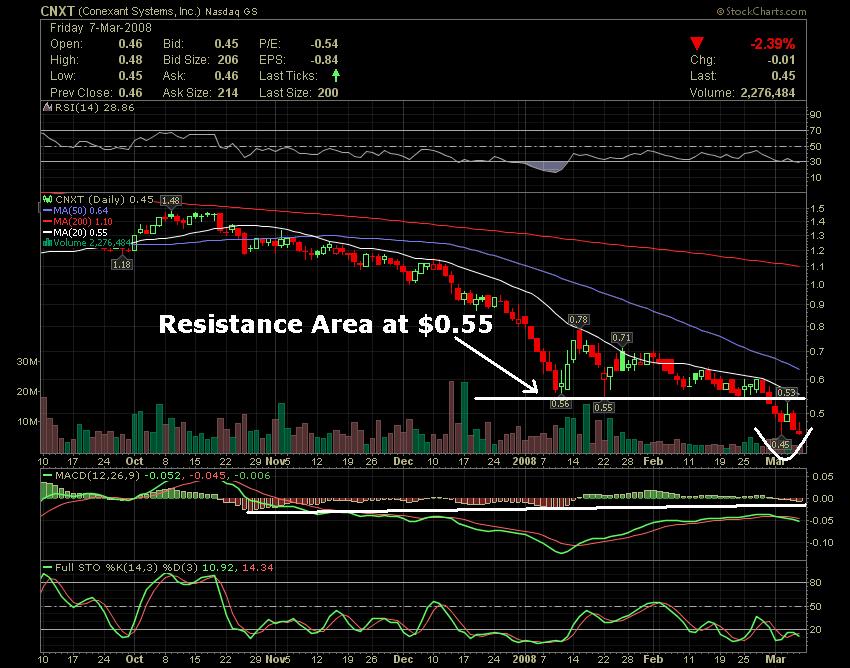Click the volume bars icon in legend
Viewport: 850px width, 668px height.
tap(47, 242)
